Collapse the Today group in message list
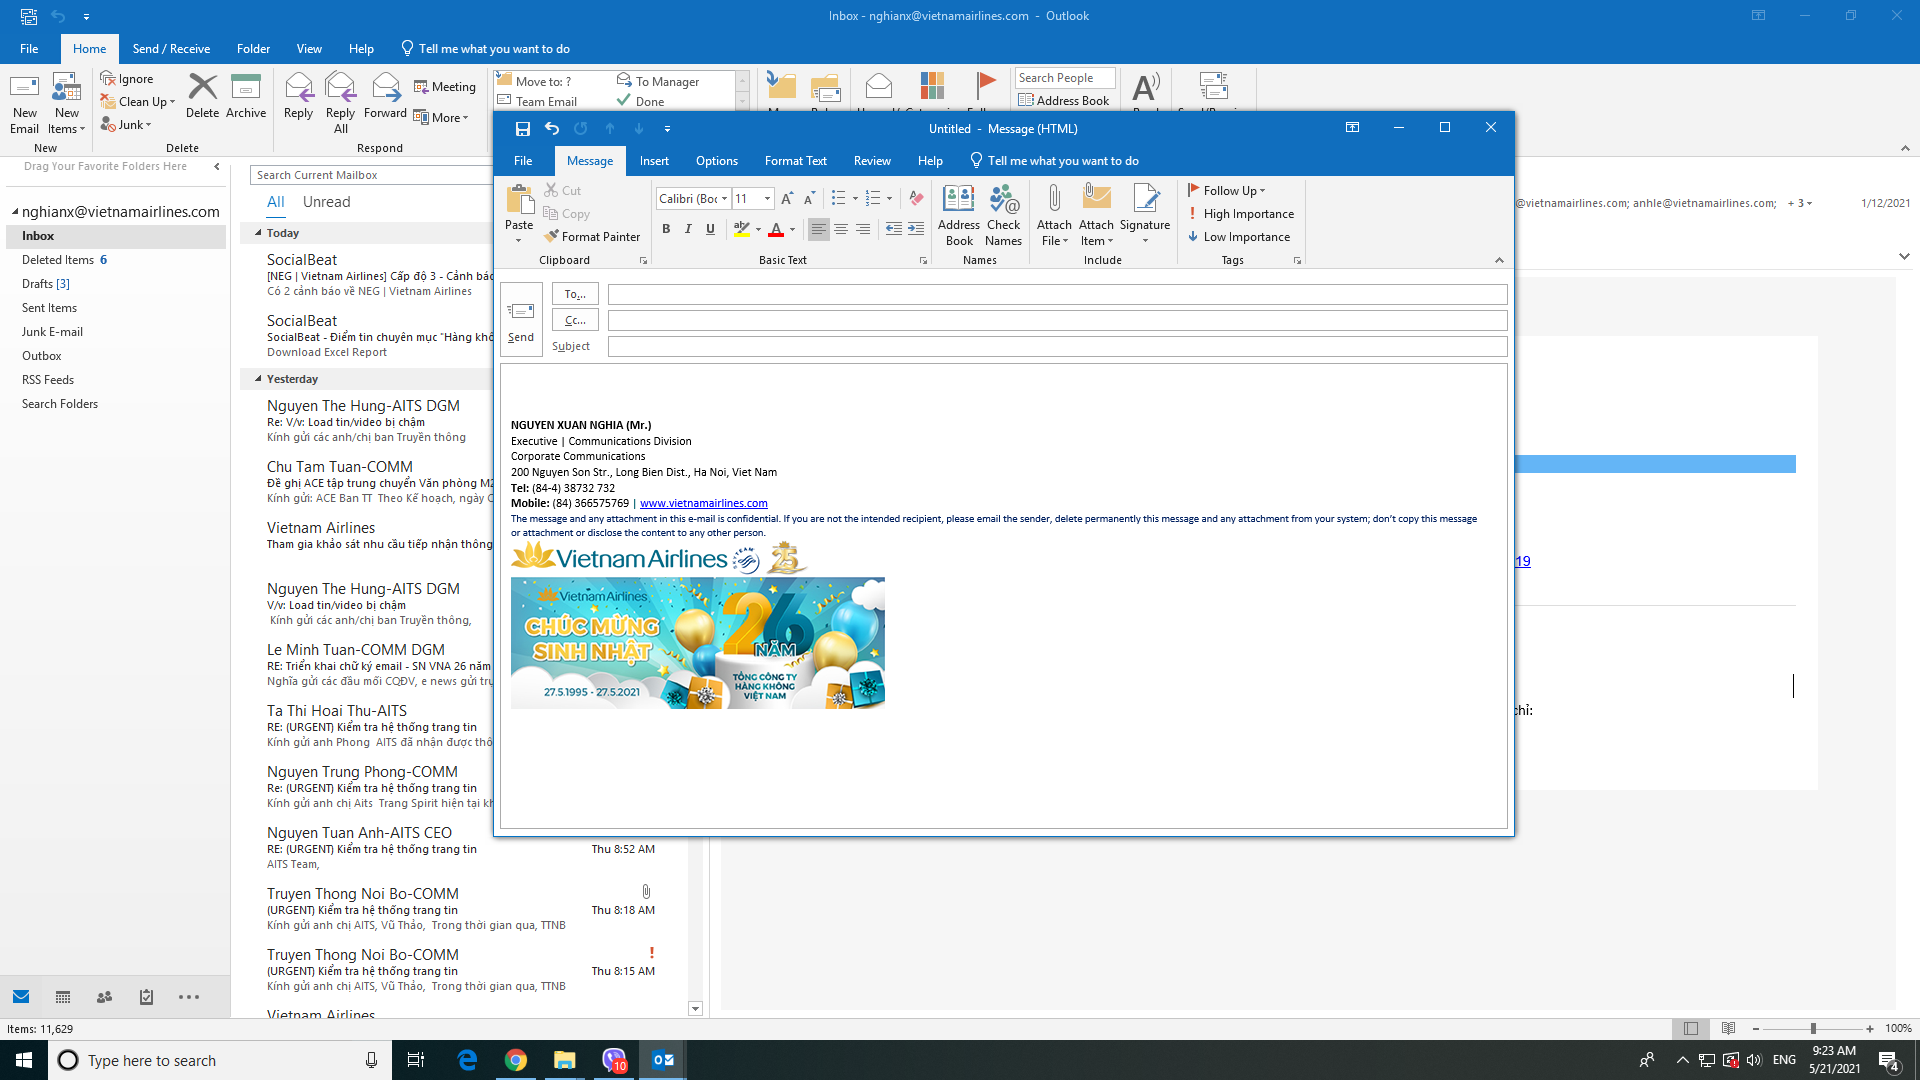 point(258,233)
